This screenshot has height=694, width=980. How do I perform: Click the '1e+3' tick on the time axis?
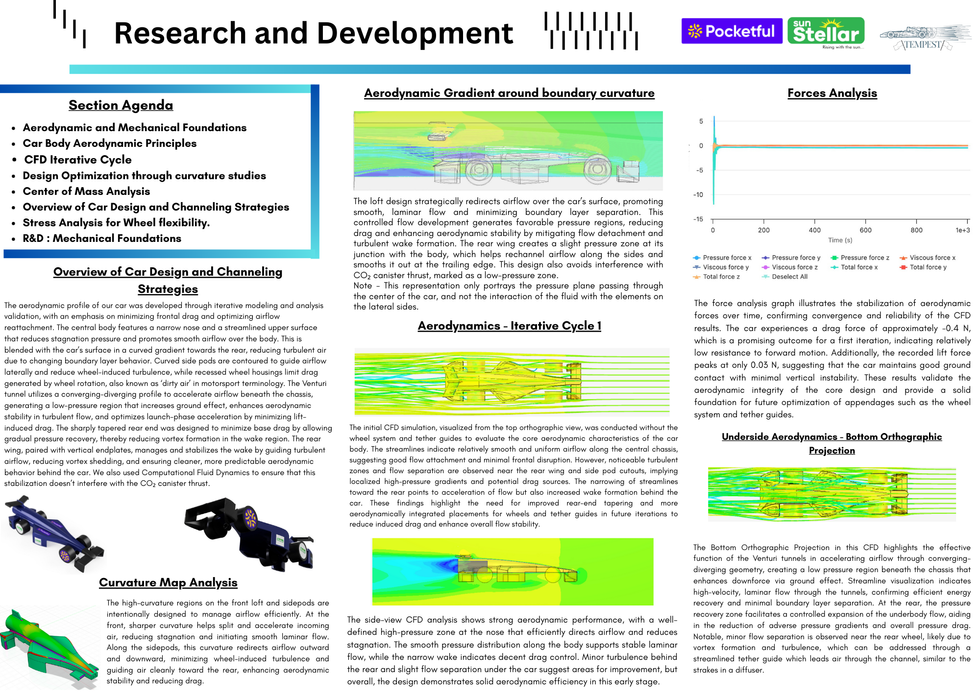(962, 230)
